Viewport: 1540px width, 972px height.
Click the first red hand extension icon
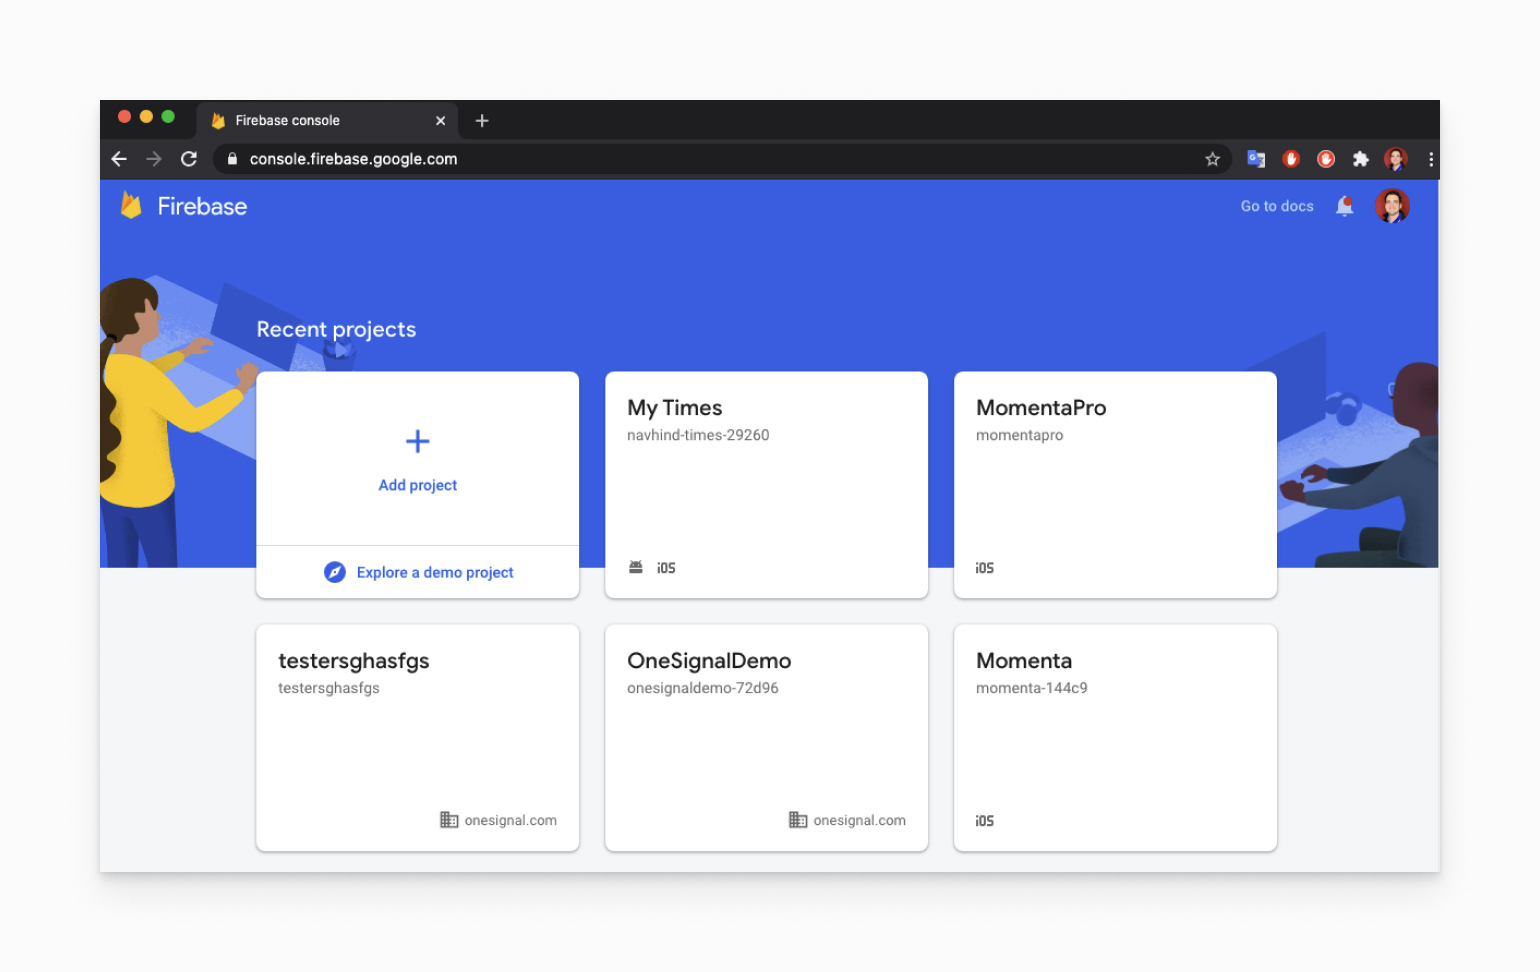point(1291,159)
